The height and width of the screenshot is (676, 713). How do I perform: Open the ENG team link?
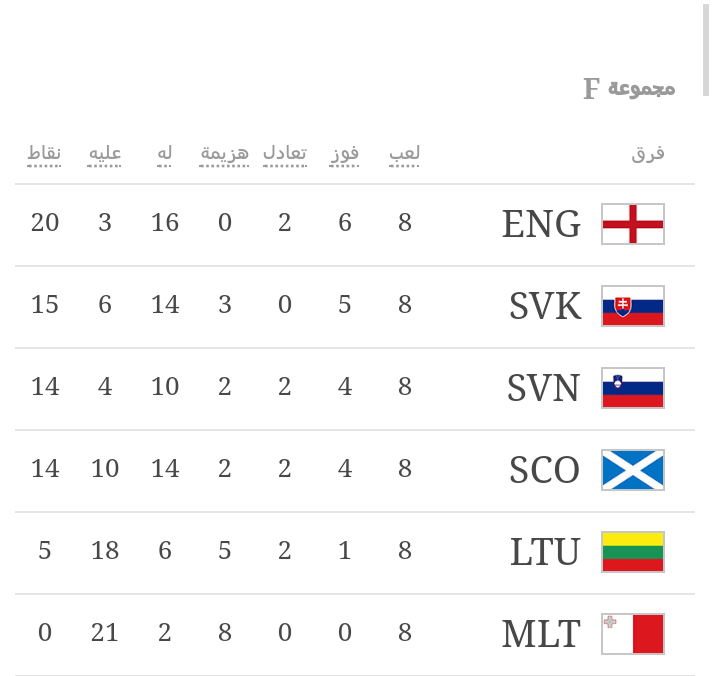click(541, 224)
